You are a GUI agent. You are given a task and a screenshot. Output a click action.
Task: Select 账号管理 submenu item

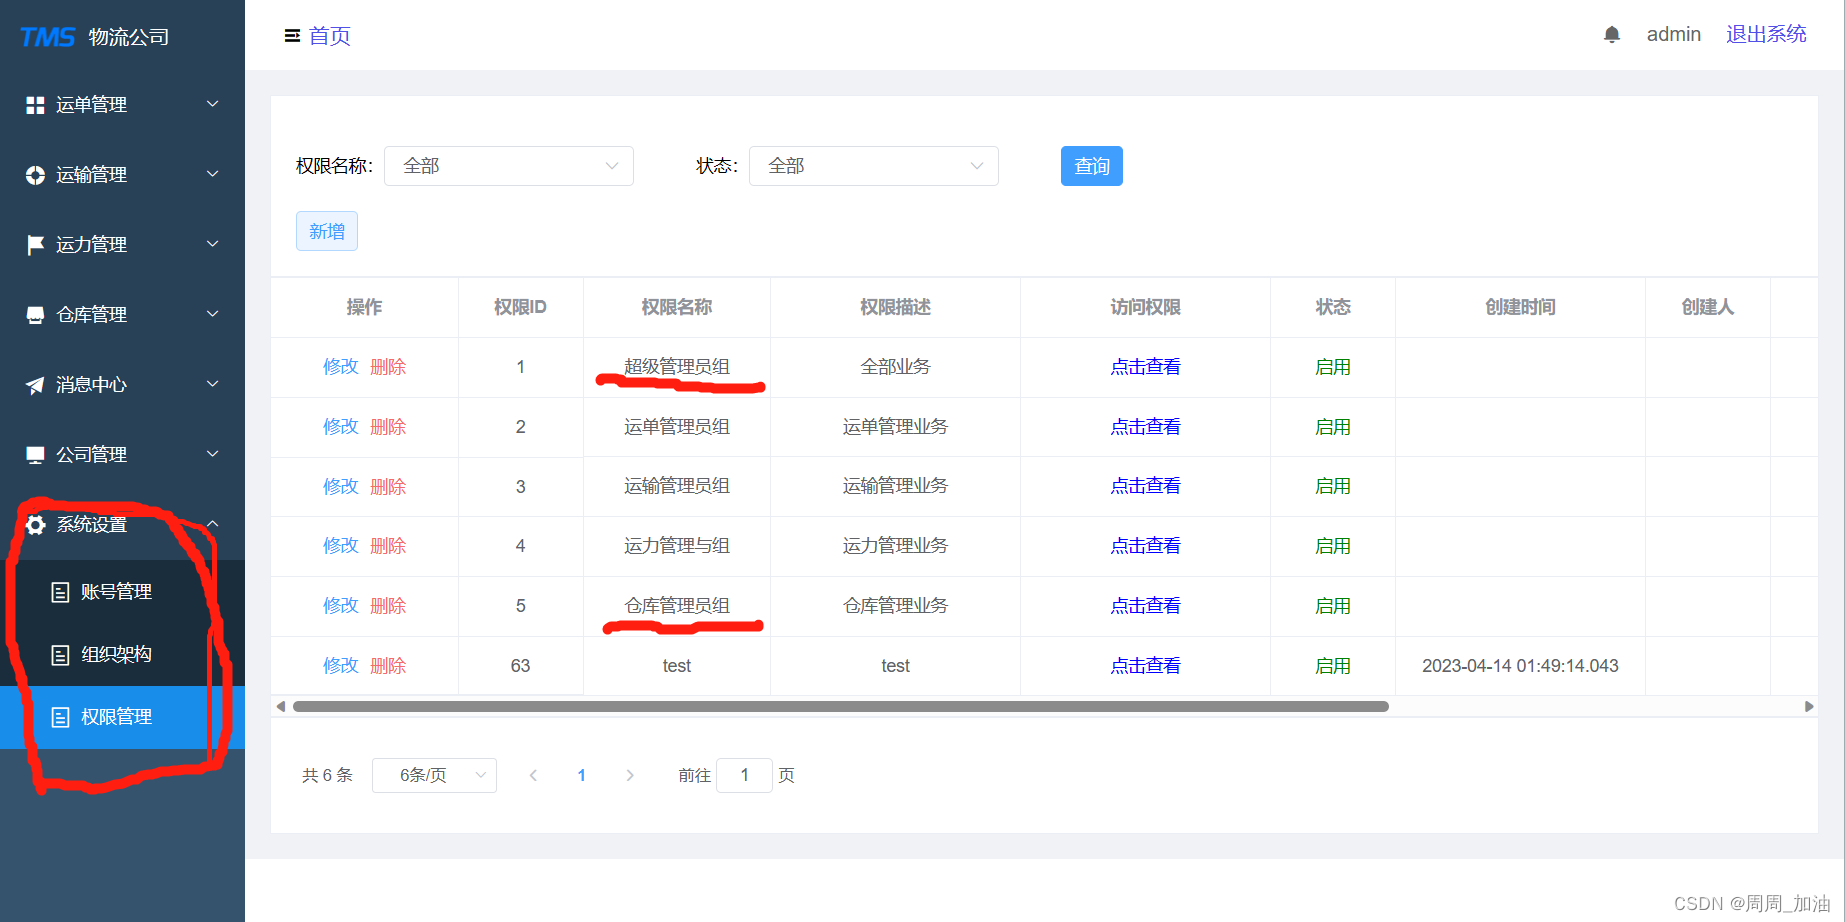tap(122, 592)
